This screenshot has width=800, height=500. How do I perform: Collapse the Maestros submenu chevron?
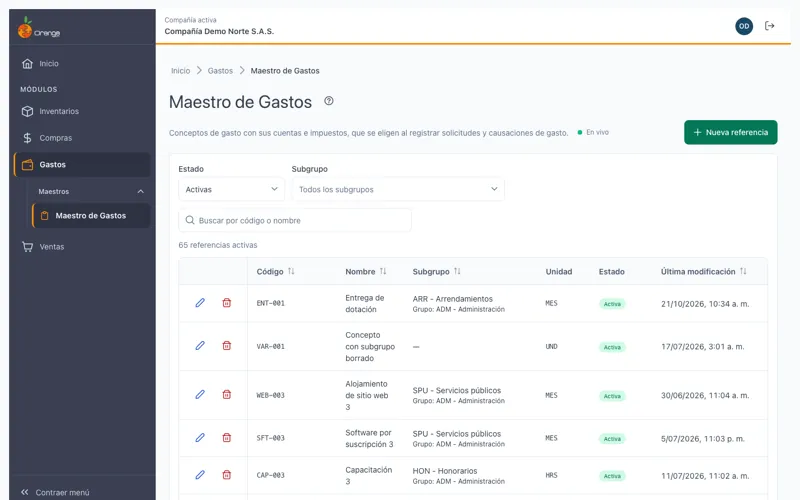coord(140,192)
